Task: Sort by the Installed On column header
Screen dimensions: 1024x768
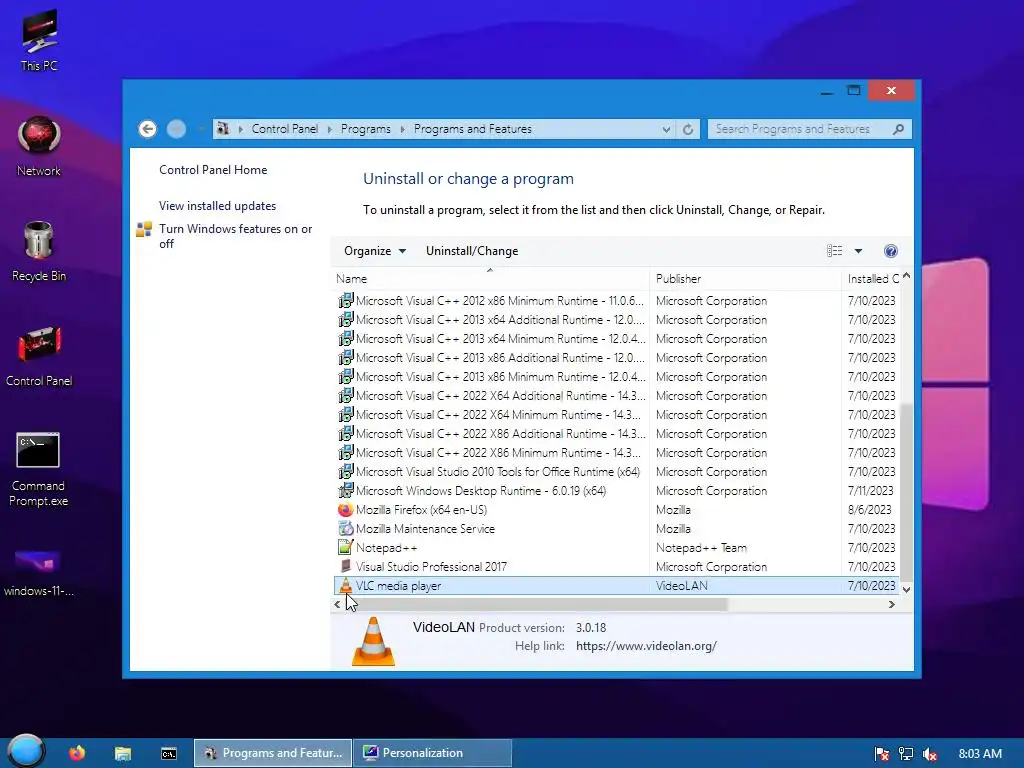Action: pos(871,278)
